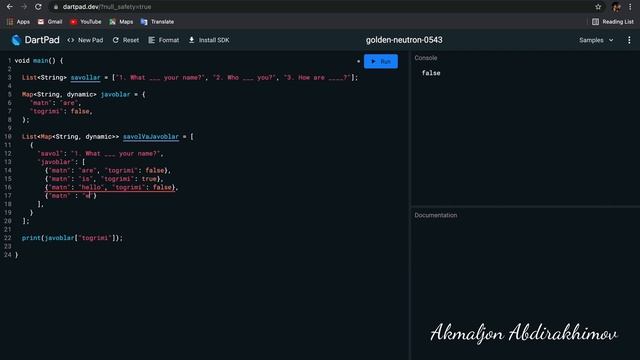Run the code with Run button
This screenshot has height=360, width=640.
(381, 61)
